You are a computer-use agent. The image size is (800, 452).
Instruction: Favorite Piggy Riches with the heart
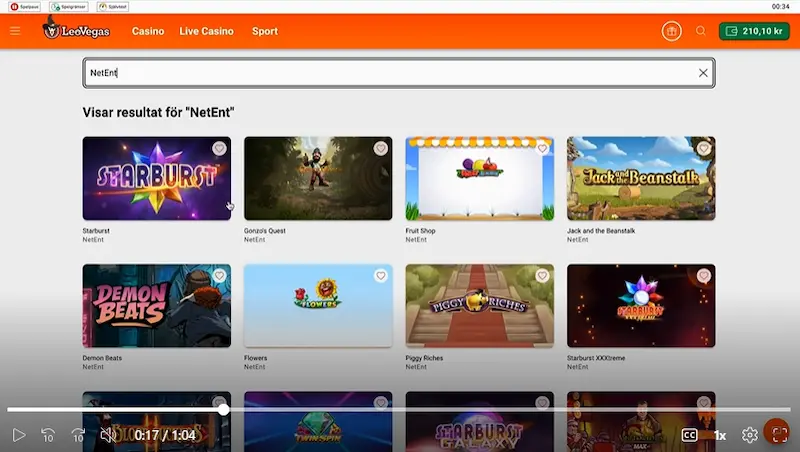(542, 276)
